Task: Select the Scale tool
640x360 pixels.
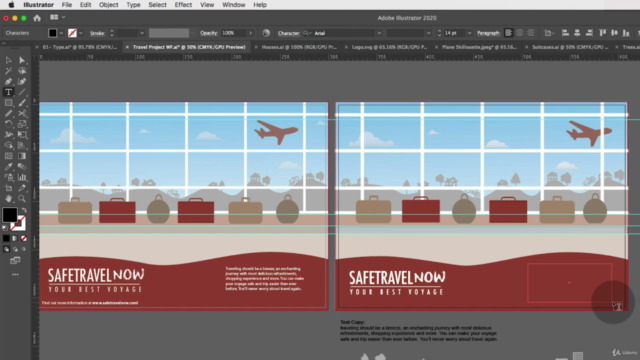Action: tap(22, 124)
